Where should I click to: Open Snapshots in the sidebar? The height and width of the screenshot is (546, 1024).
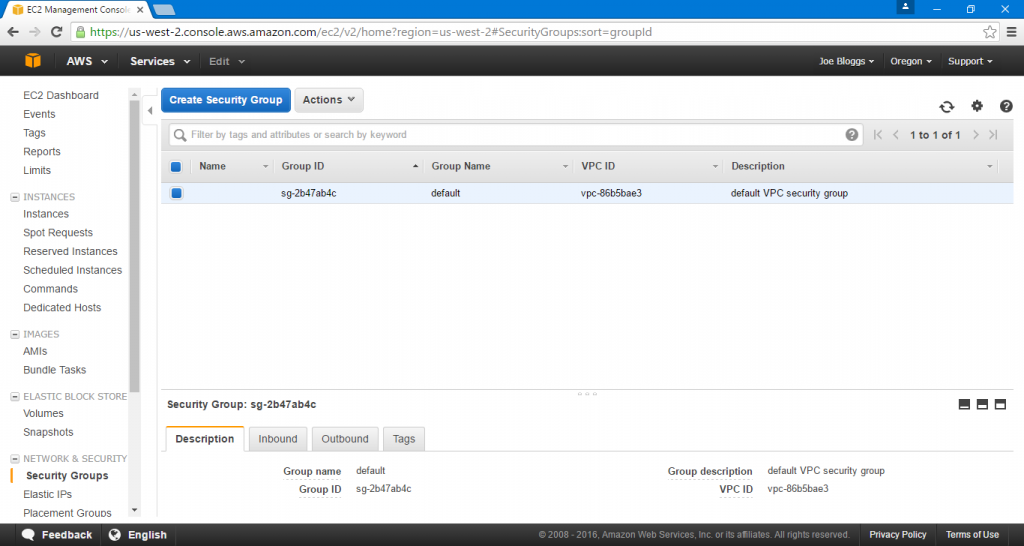pos(48,432)
